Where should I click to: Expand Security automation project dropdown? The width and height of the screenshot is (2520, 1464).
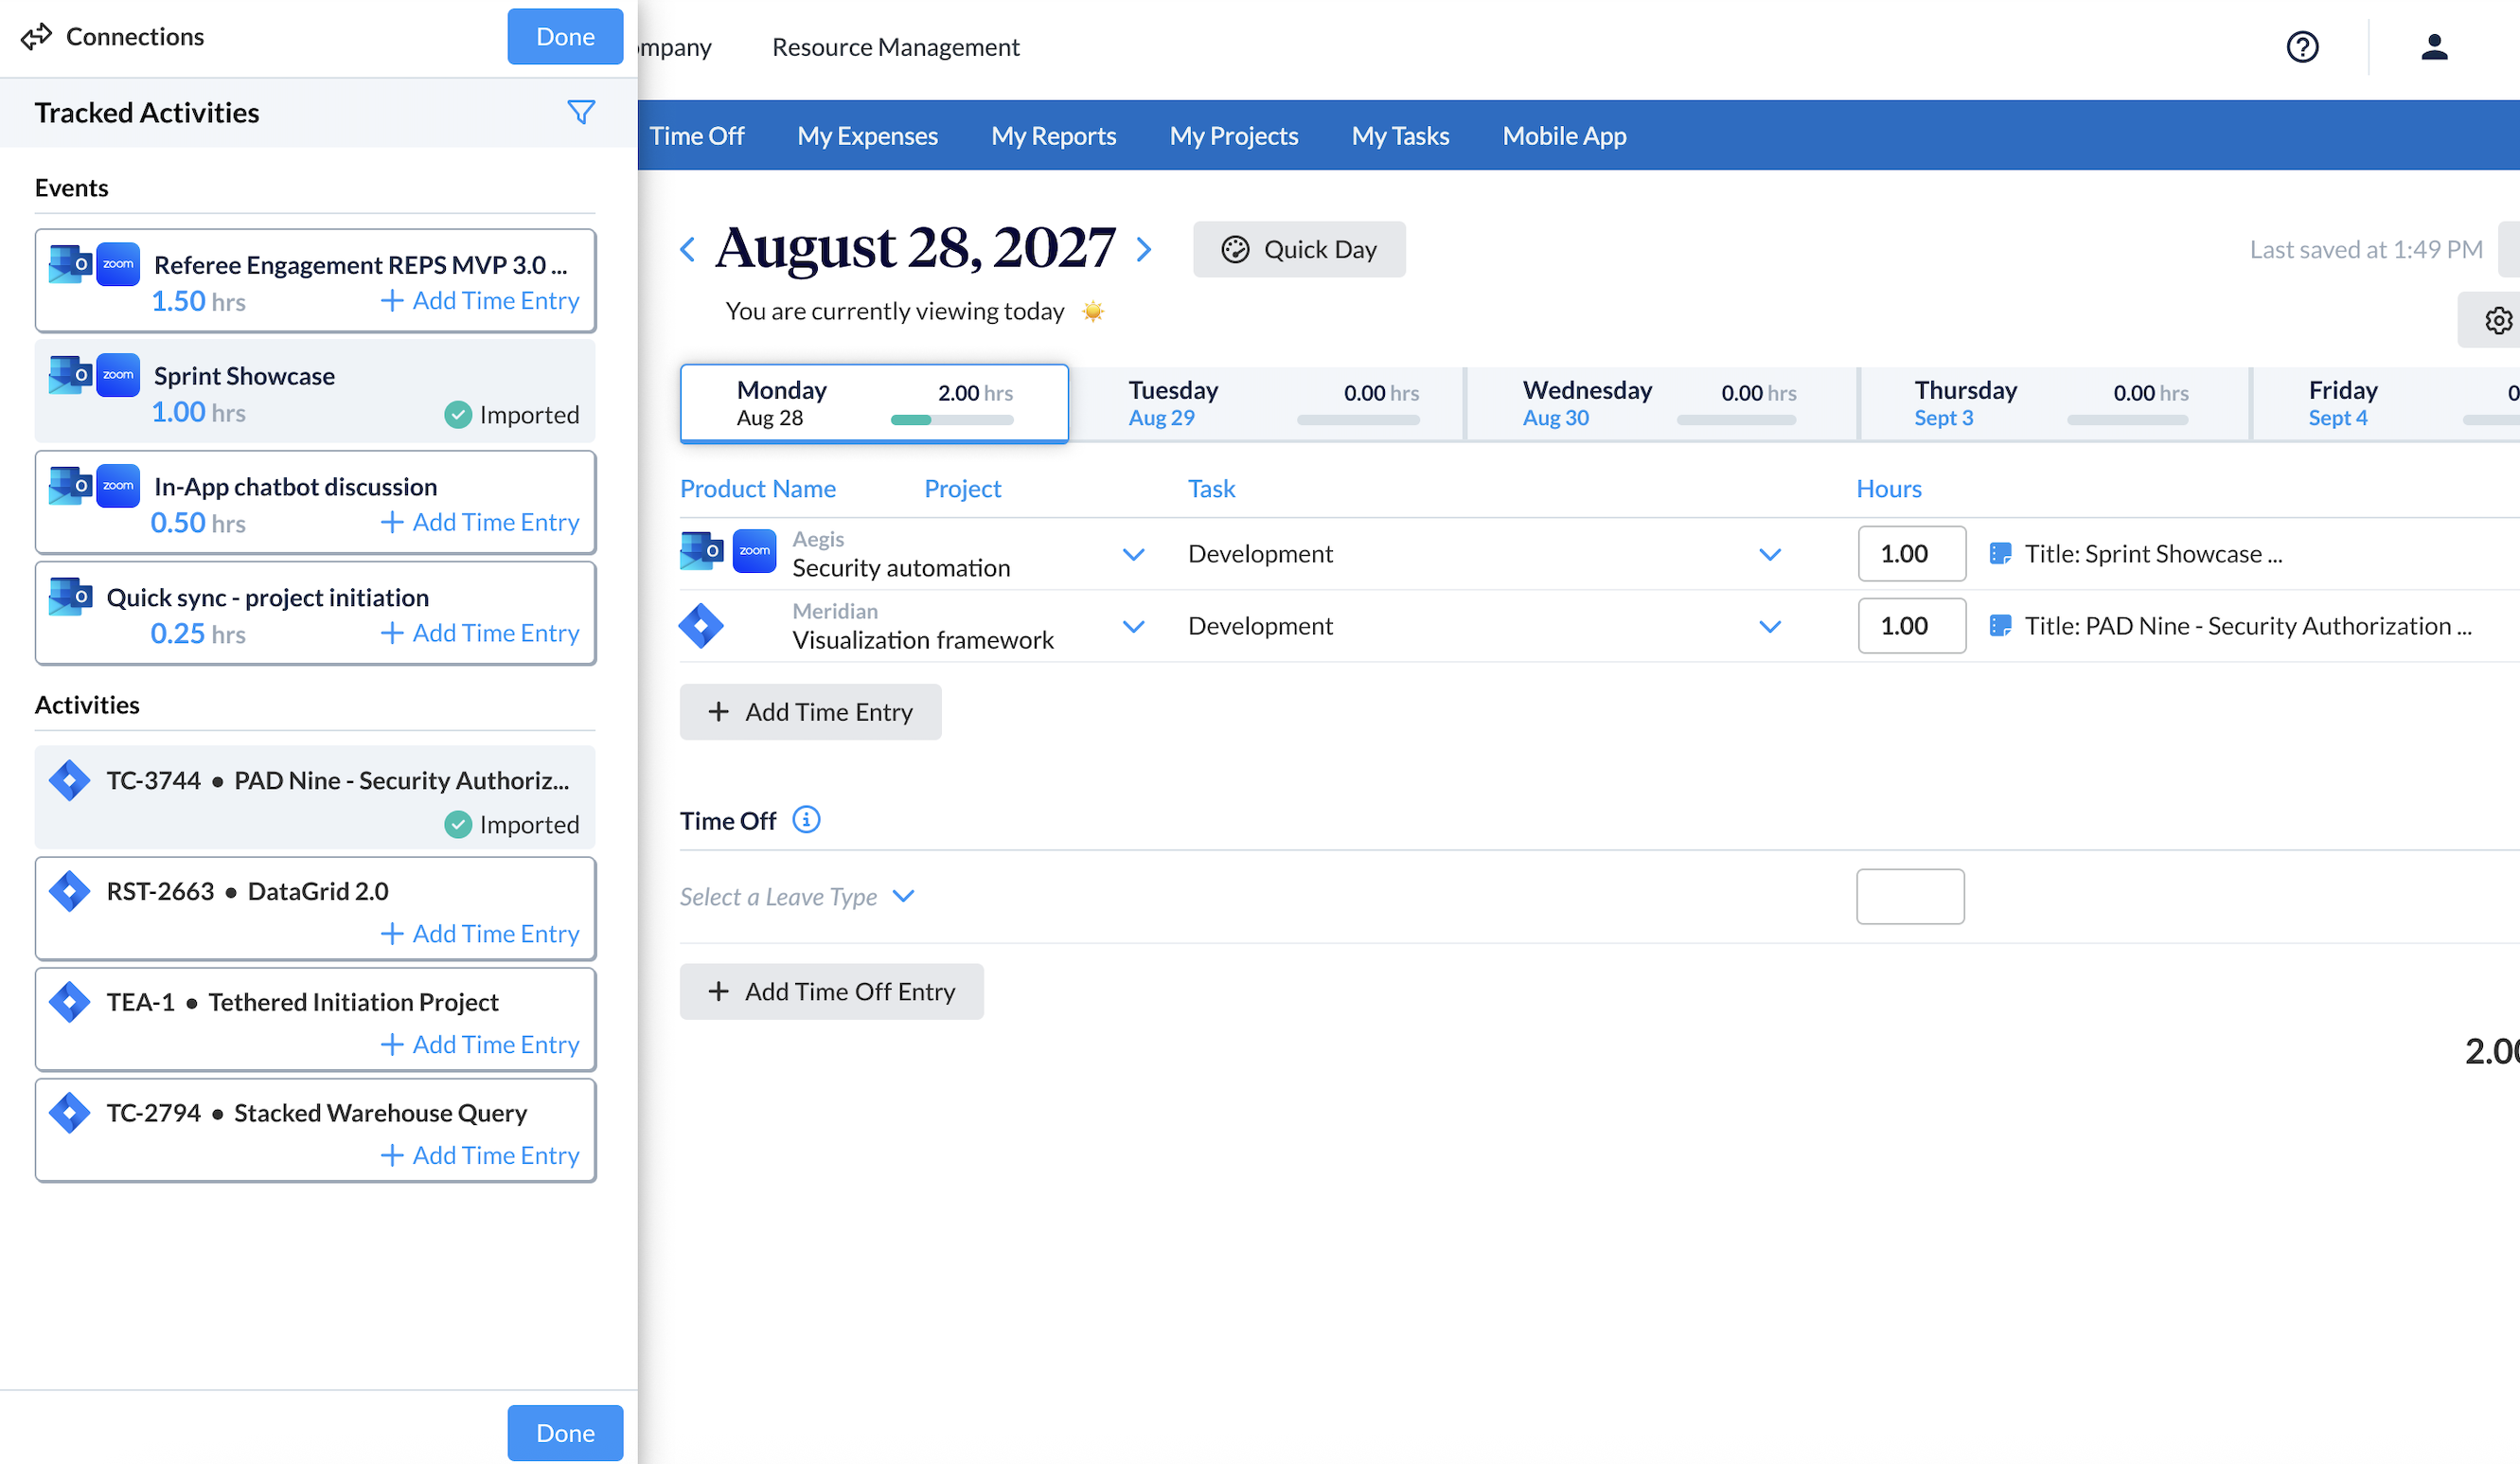(1133, 554)
